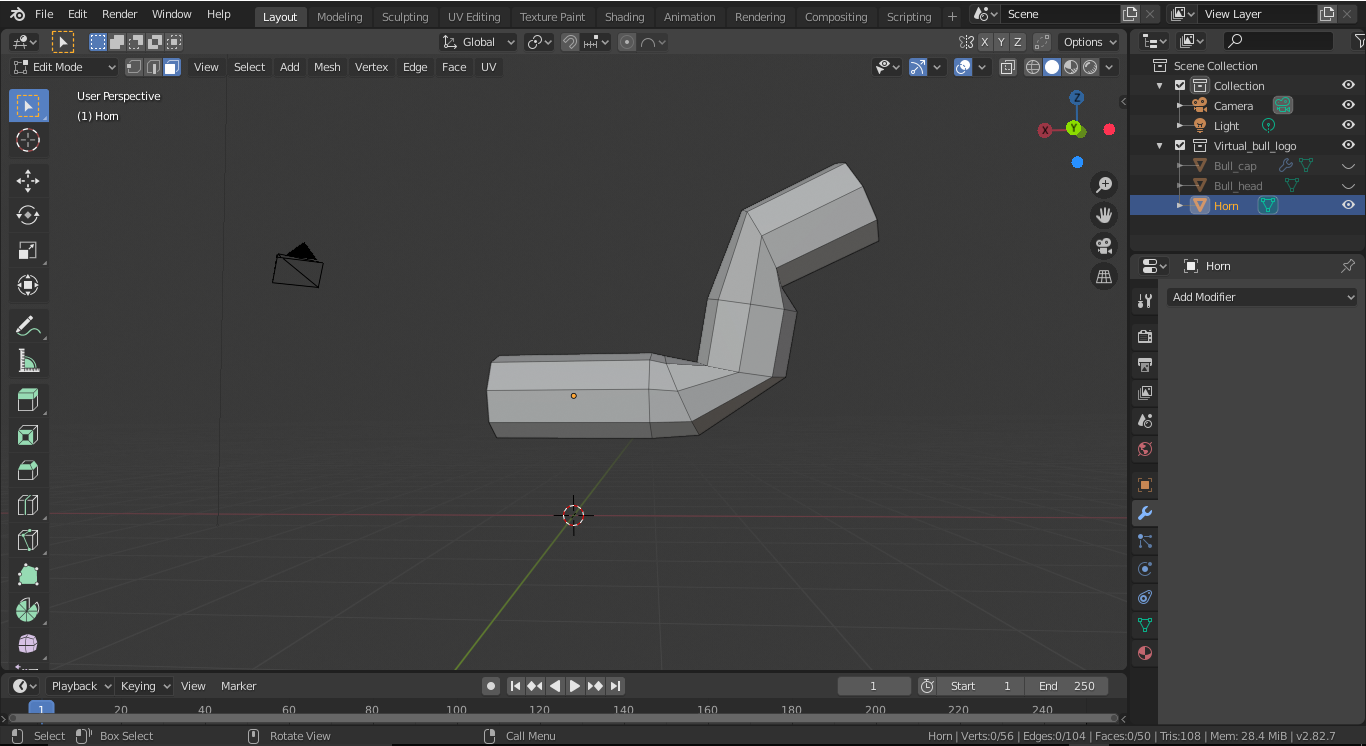This screenshot has height=746, width=1366.
Task: Select the Poly Build tool
Action: 28,576
